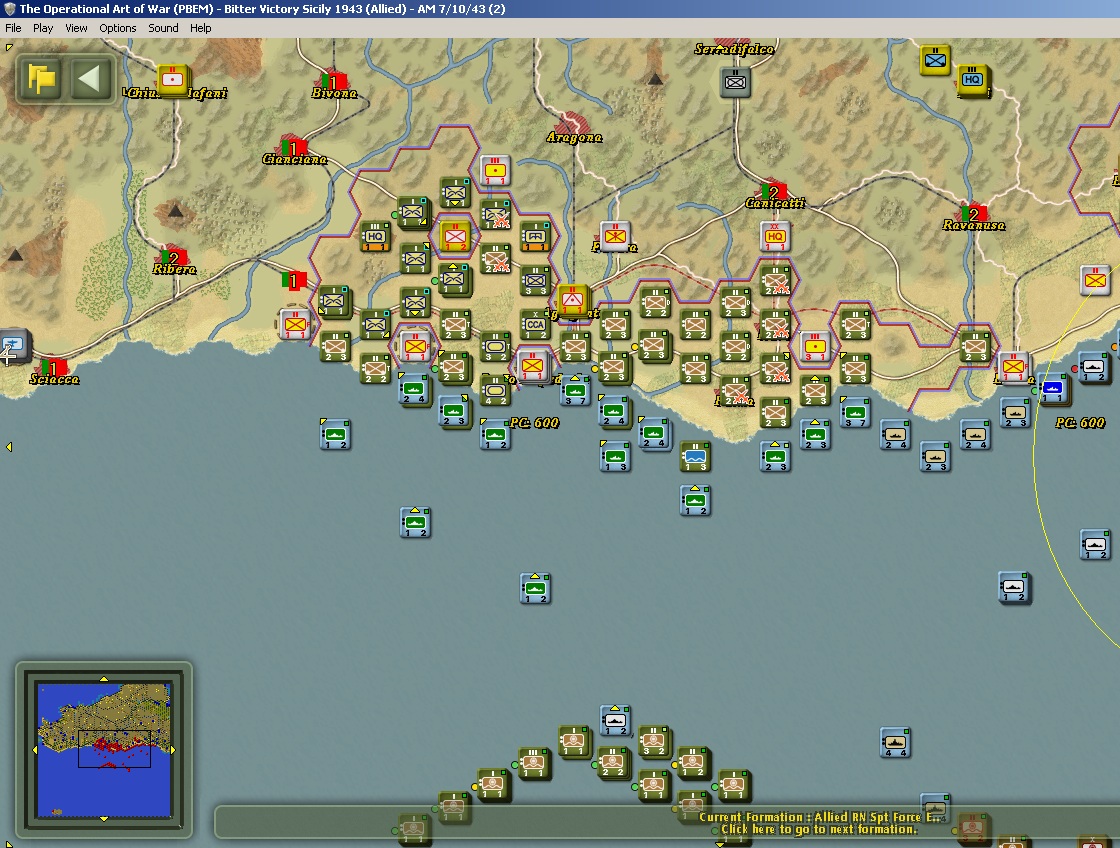Select the green armor unit marked 3-2
The width and height of the screenshot is (1120, 848).
pyautogui.click(x=495, y=346)
